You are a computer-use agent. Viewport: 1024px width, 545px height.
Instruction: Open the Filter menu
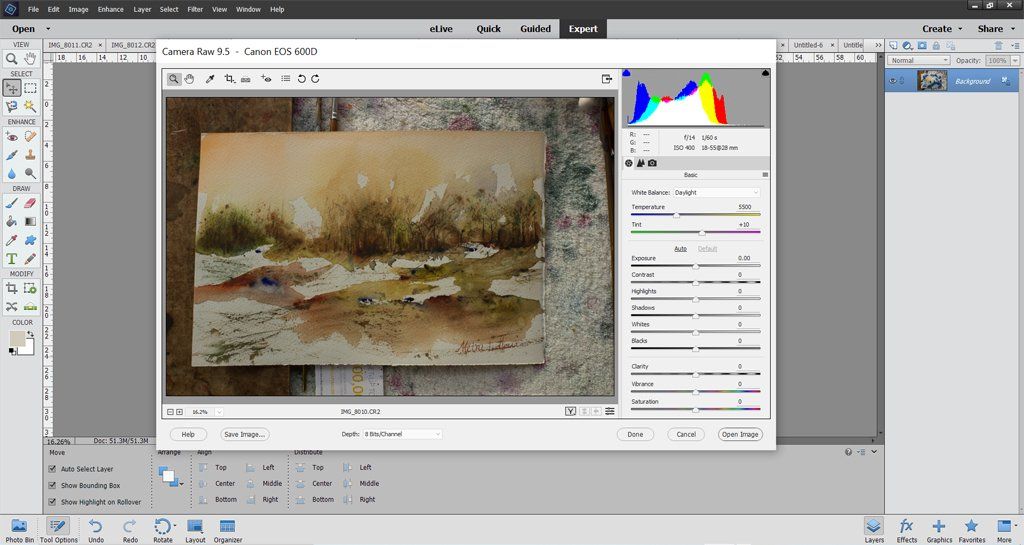coord(195,9)
